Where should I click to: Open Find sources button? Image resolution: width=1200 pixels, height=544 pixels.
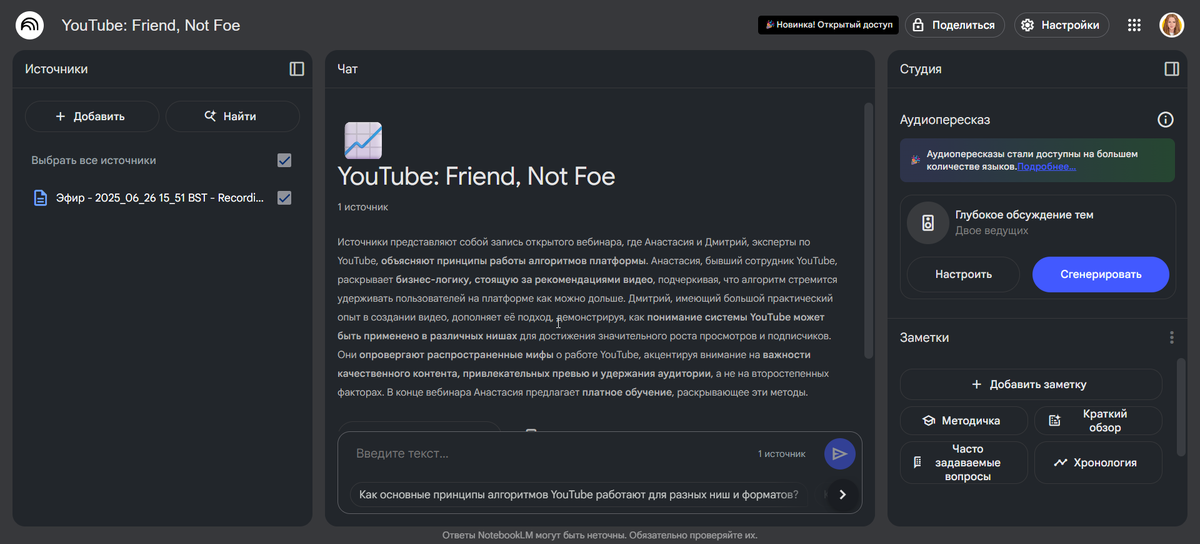point(232,116)
